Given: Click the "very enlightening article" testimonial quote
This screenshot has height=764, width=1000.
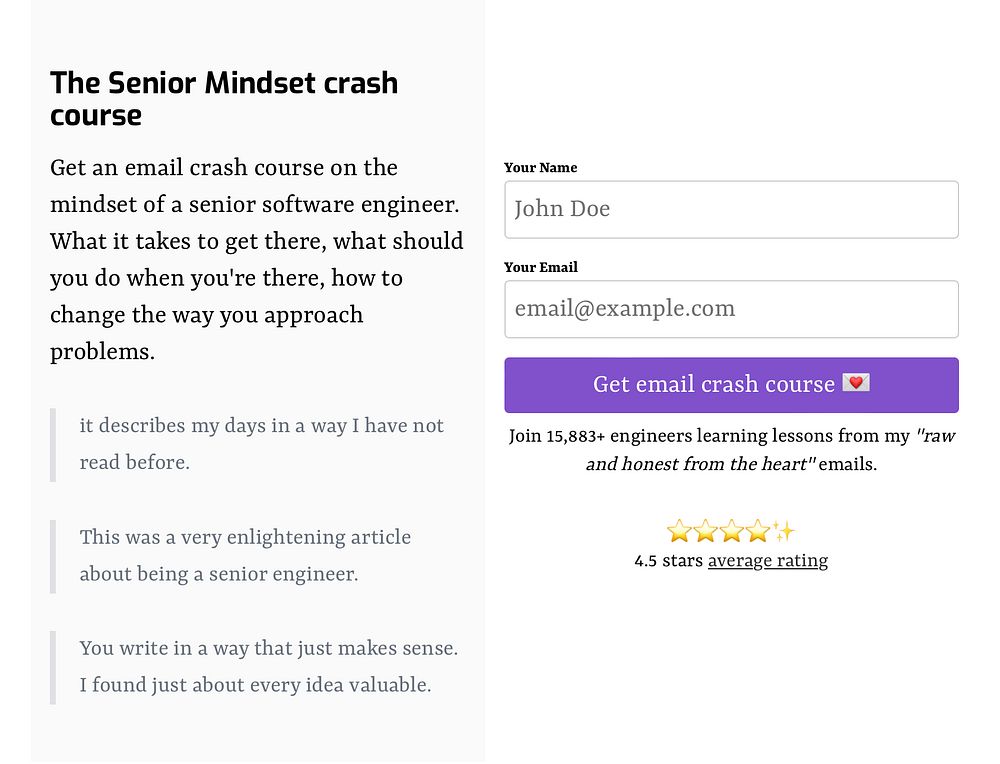Looking at the screenshot, I should tap(245, 555).
